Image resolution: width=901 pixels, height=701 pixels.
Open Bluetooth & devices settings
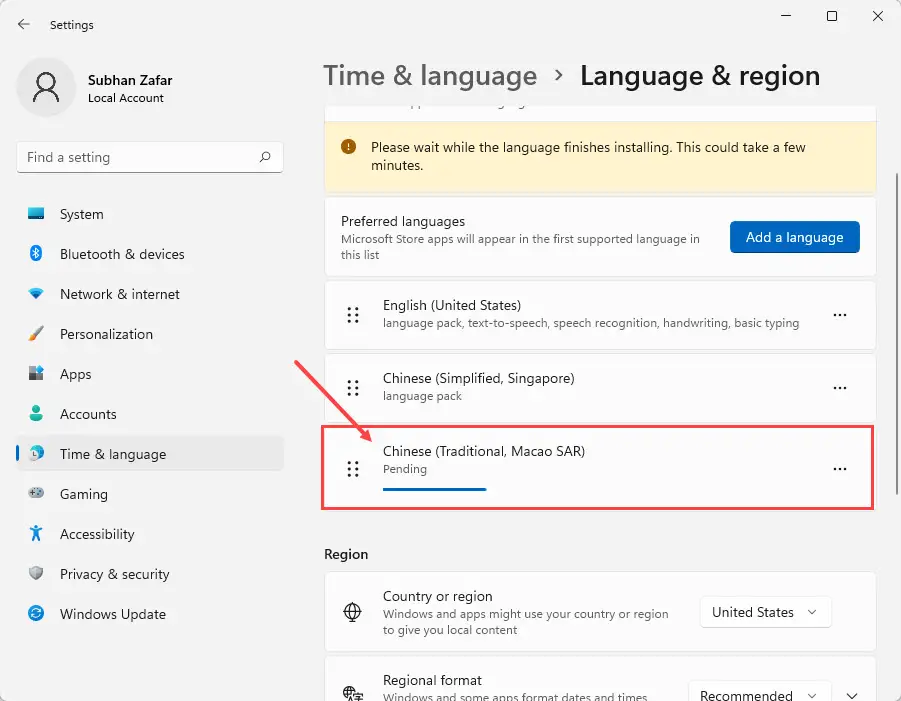click(150, 254)
